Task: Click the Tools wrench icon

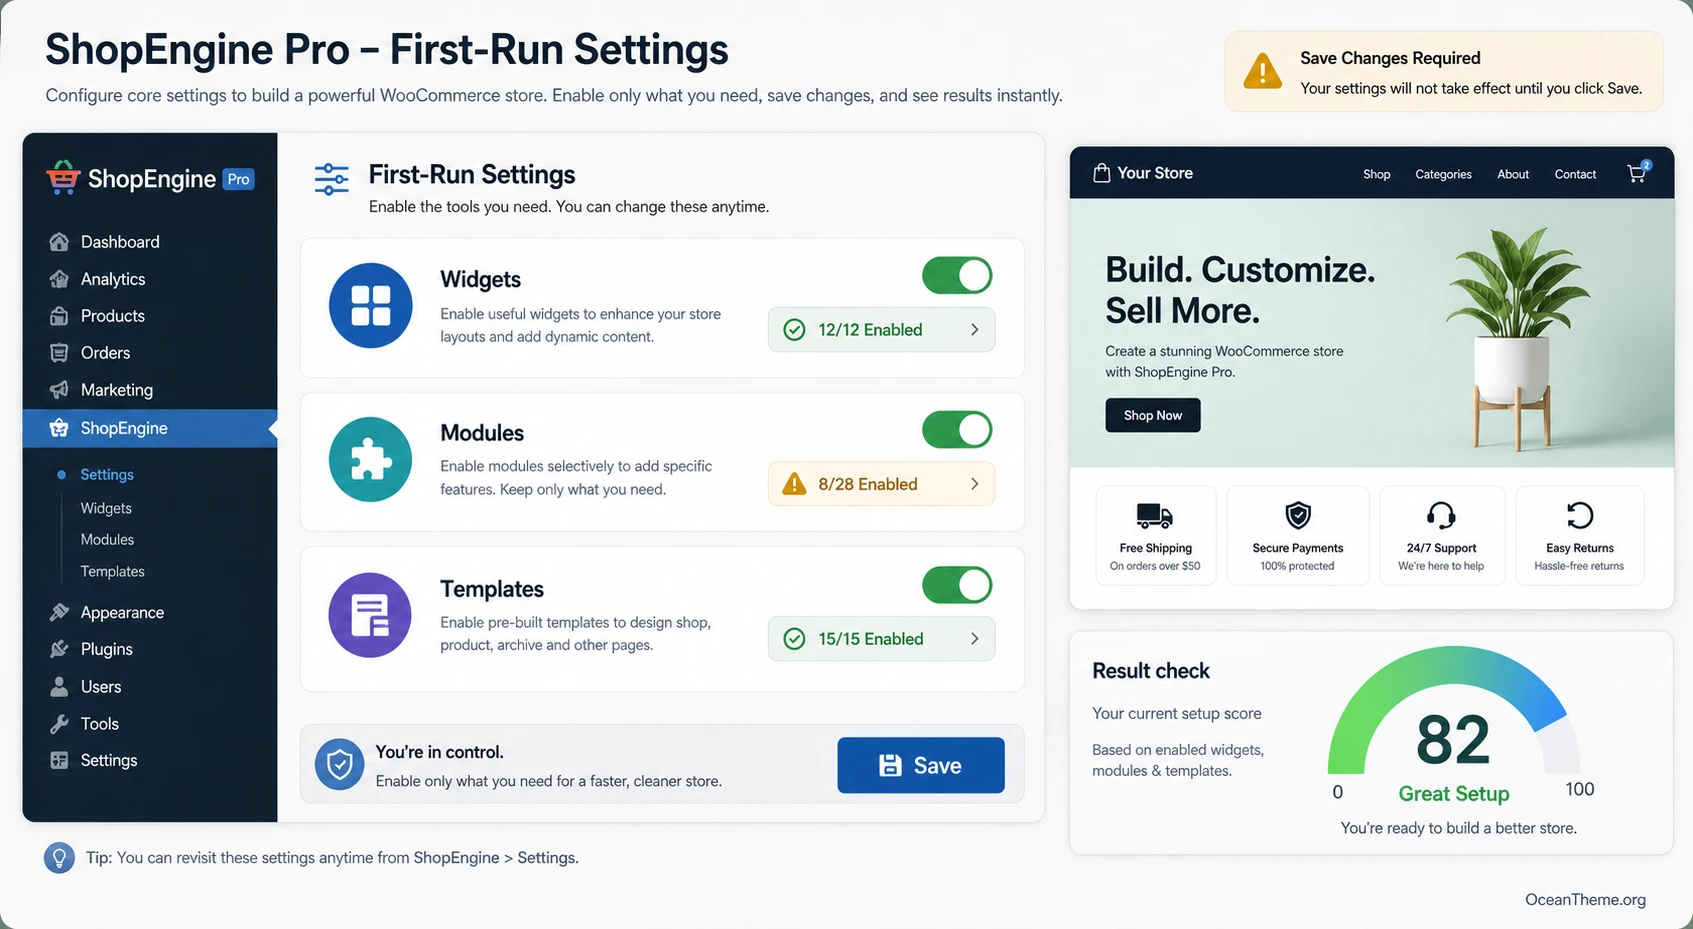Action: pos(59,724)
